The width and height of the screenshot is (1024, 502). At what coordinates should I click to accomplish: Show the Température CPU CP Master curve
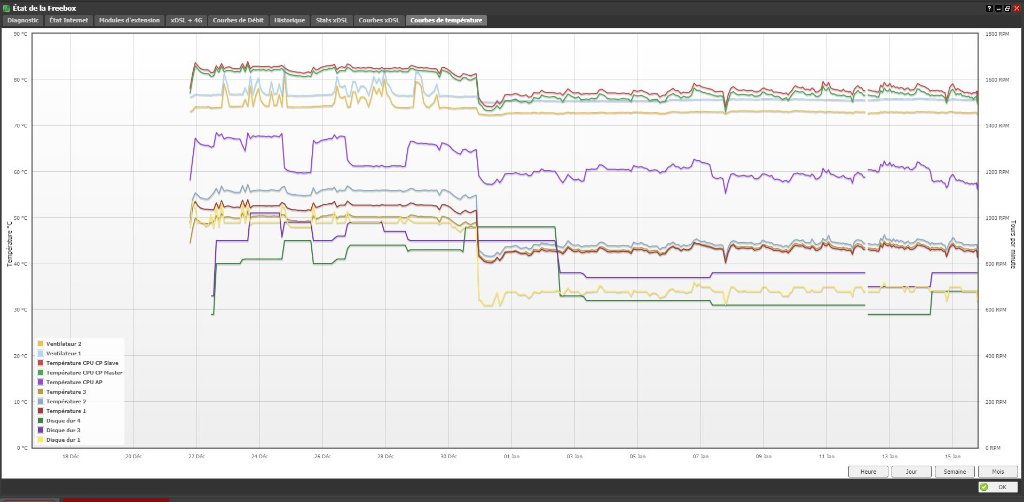pyautogui.click(x=79, y=373)
